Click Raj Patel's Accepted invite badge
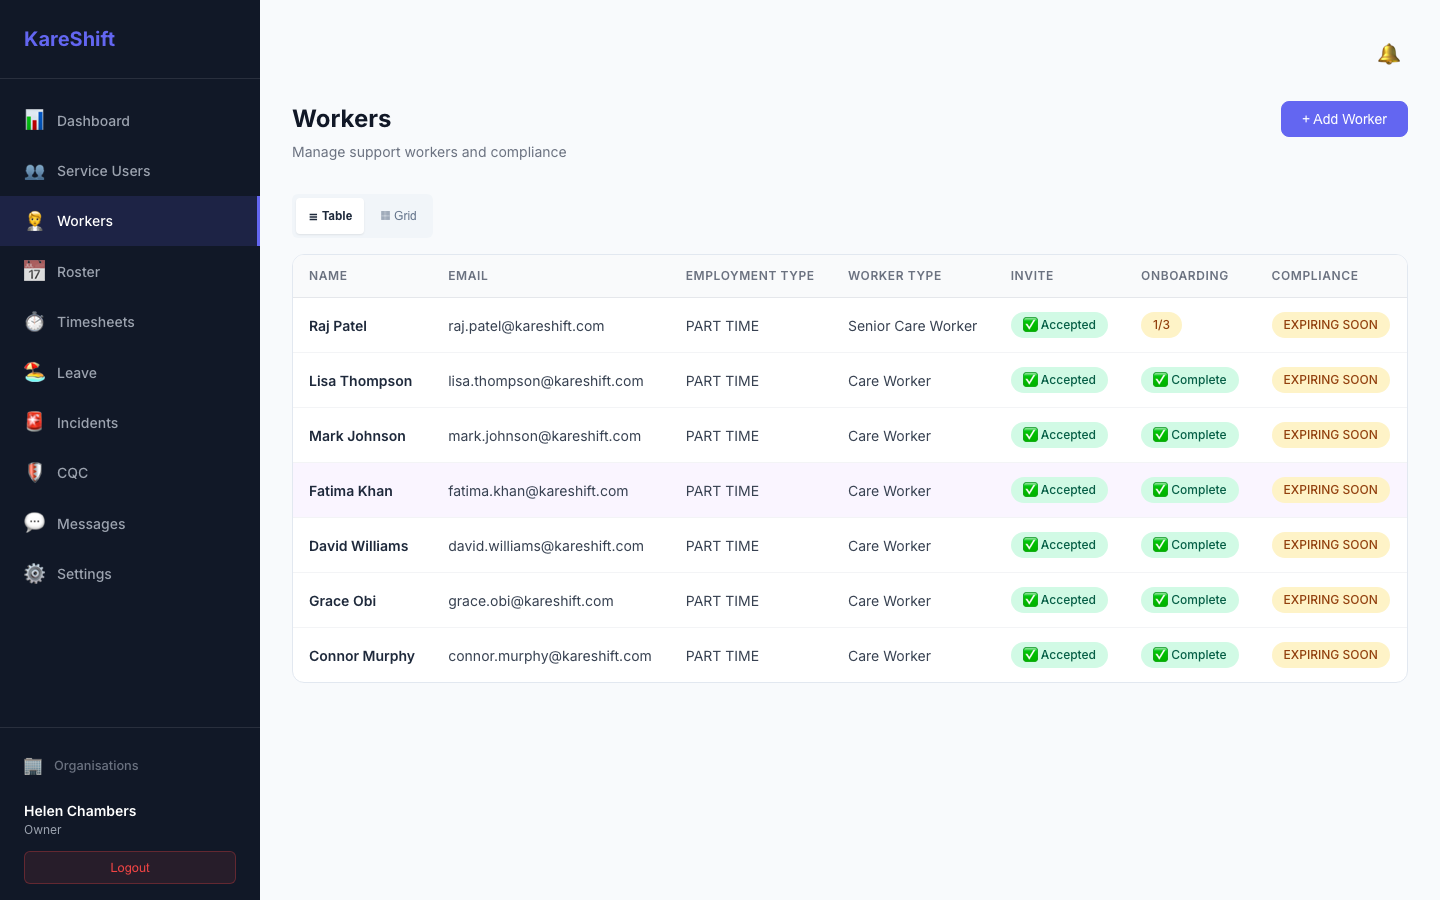Screen dimensions: 1440x900 point(1059,325)
